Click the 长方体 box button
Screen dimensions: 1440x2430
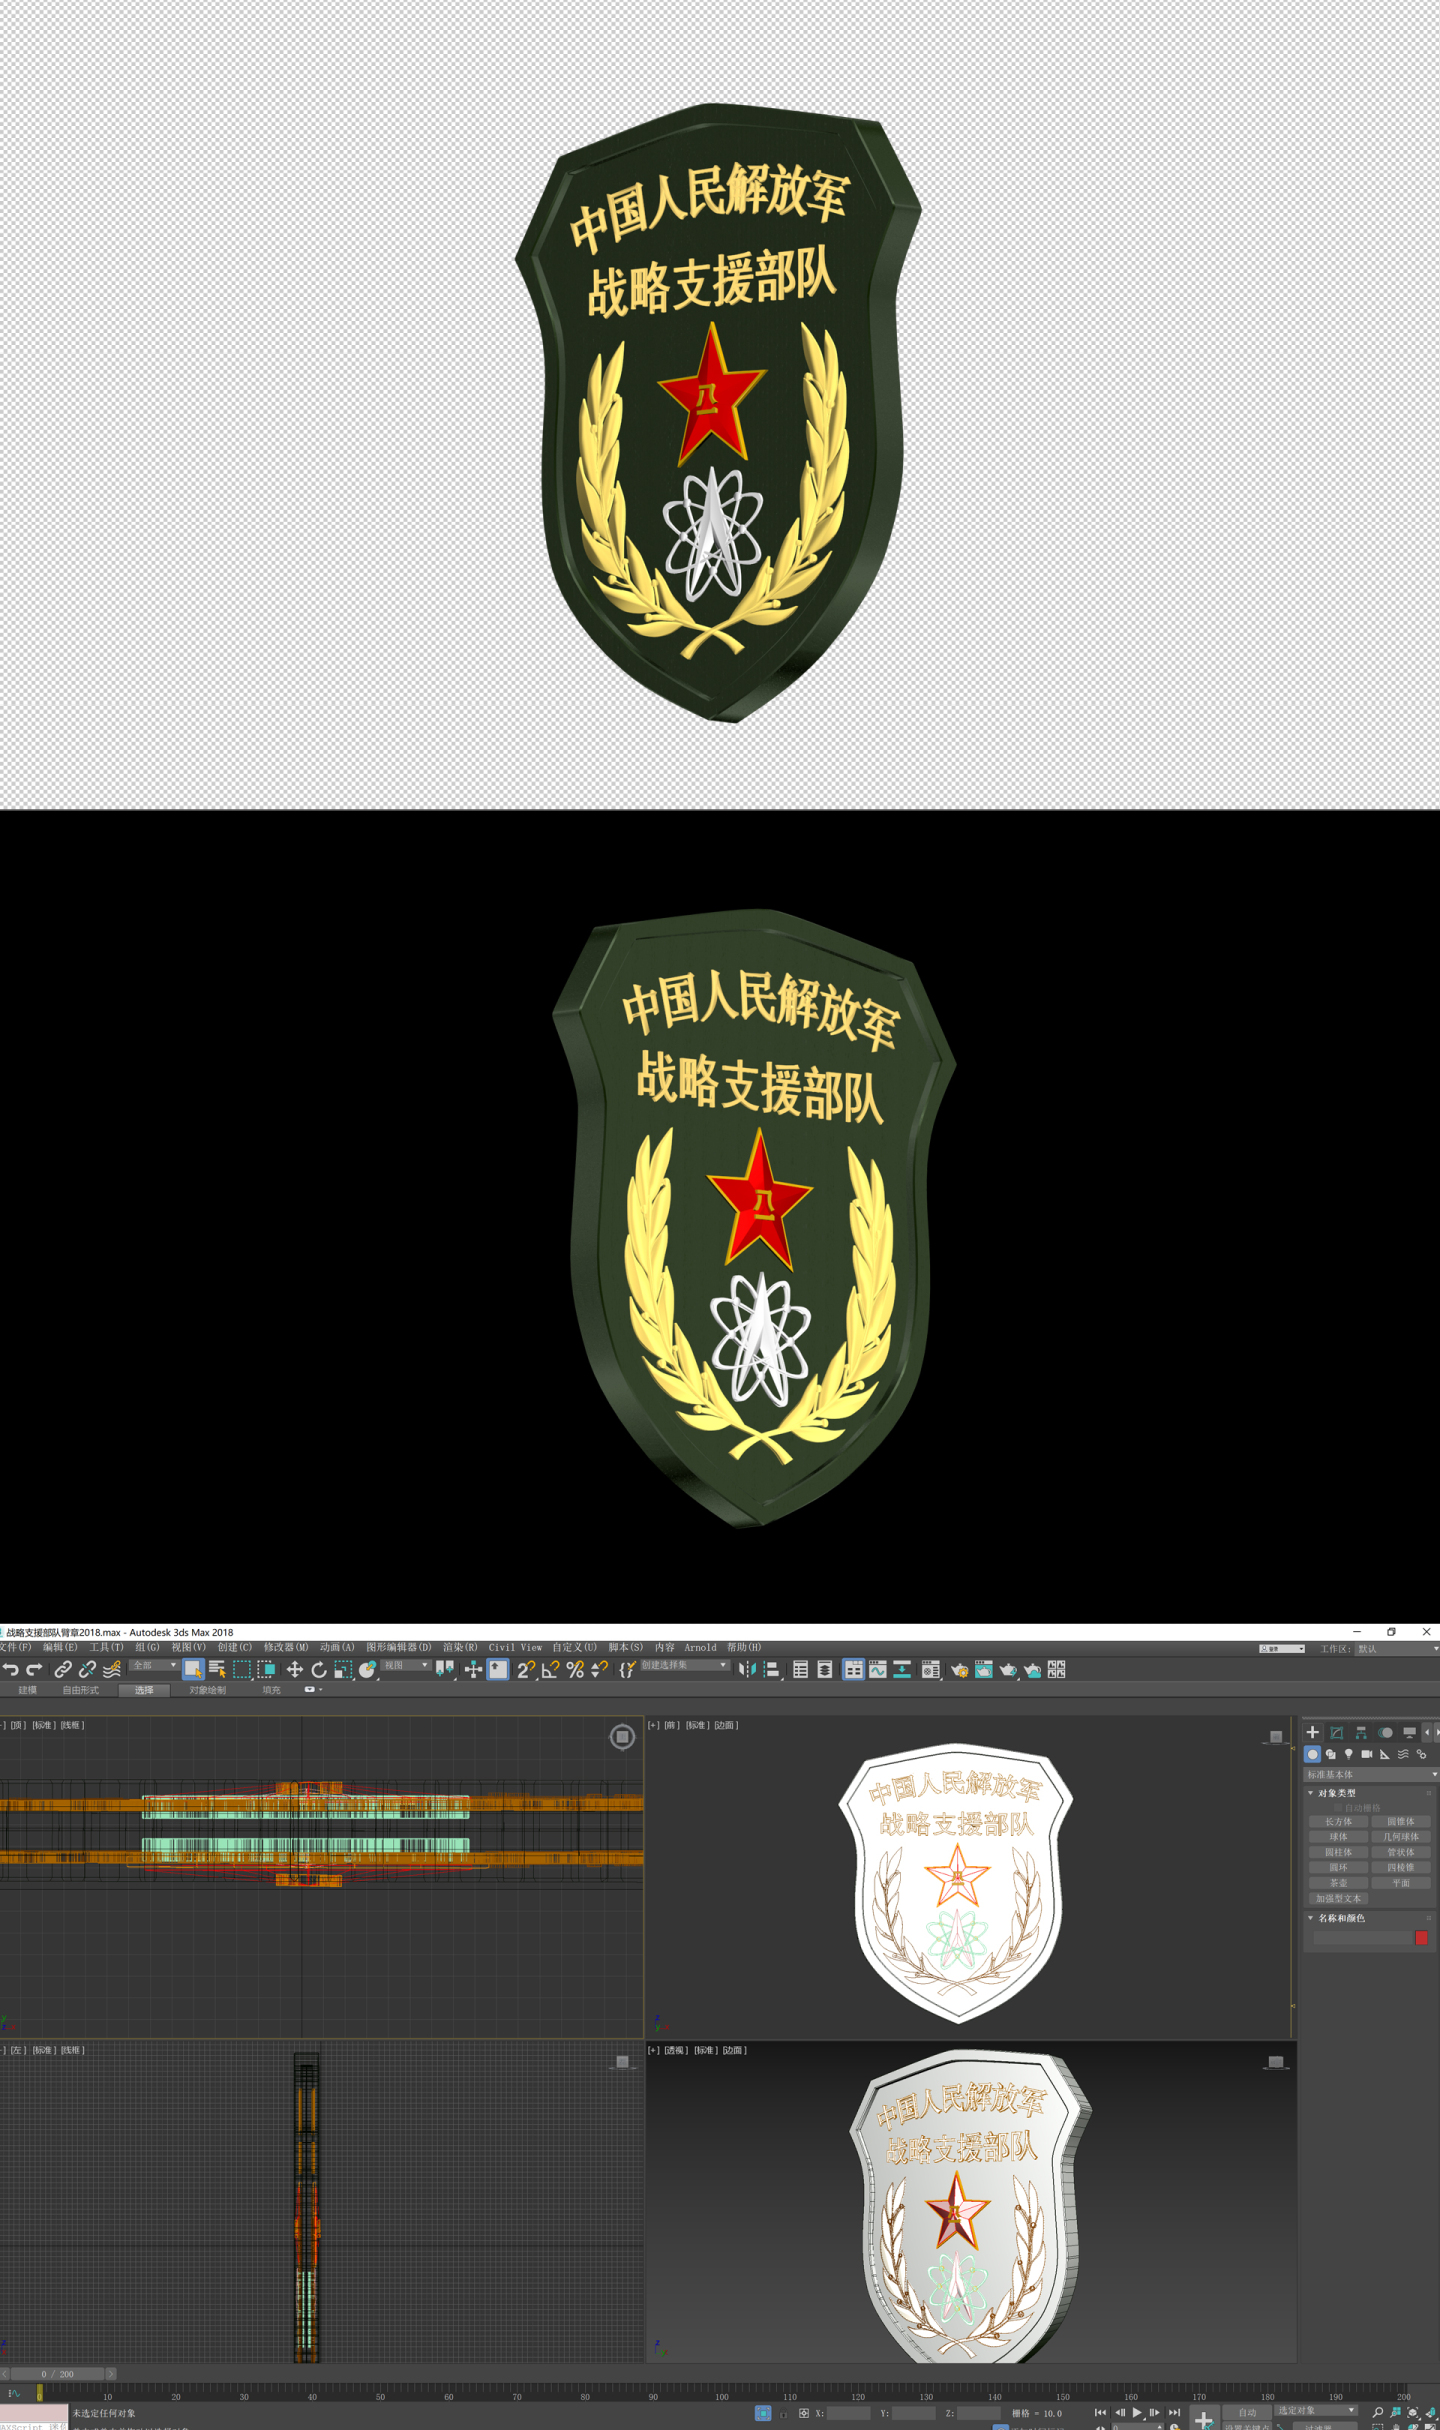click(1338, 1822)
